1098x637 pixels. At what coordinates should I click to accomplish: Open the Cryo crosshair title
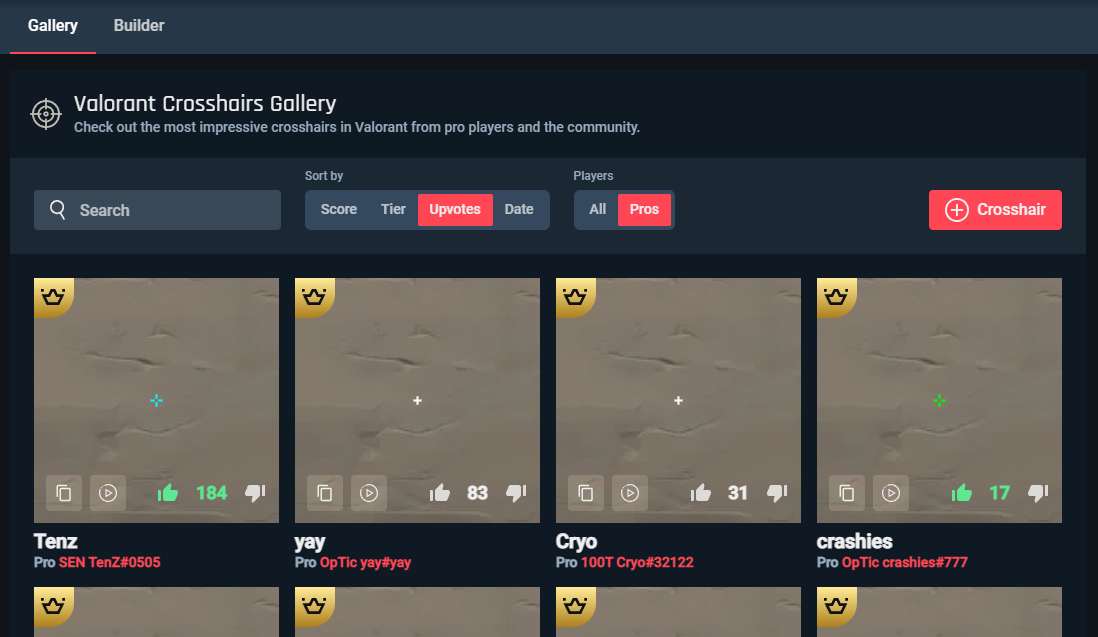(x=576, y=542)
